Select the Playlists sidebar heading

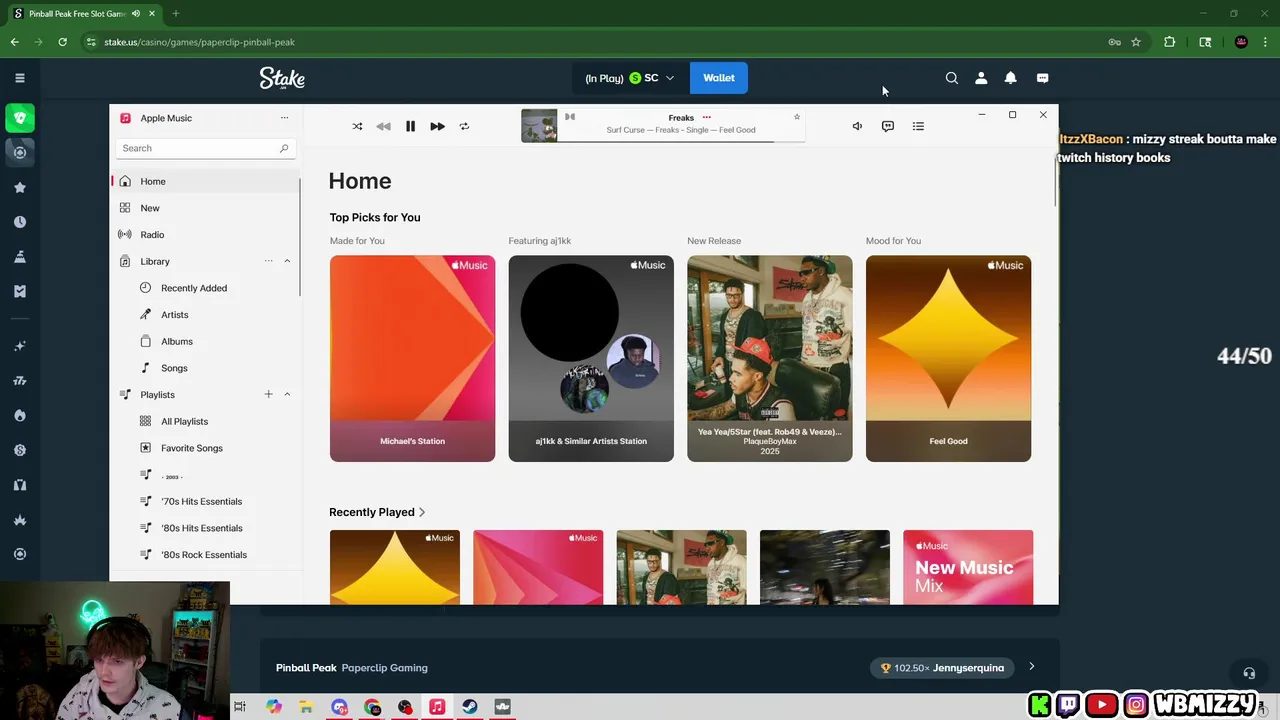pos(157,395)
